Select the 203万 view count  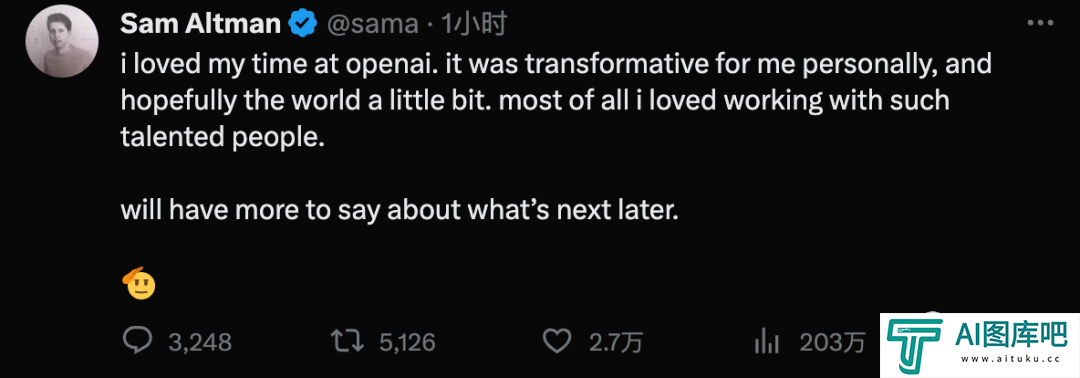click(x=832, y=342)
